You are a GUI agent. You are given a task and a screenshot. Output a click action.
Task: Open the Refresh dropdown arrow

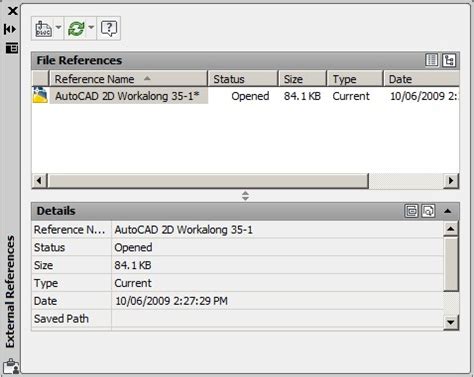[91, 28]
